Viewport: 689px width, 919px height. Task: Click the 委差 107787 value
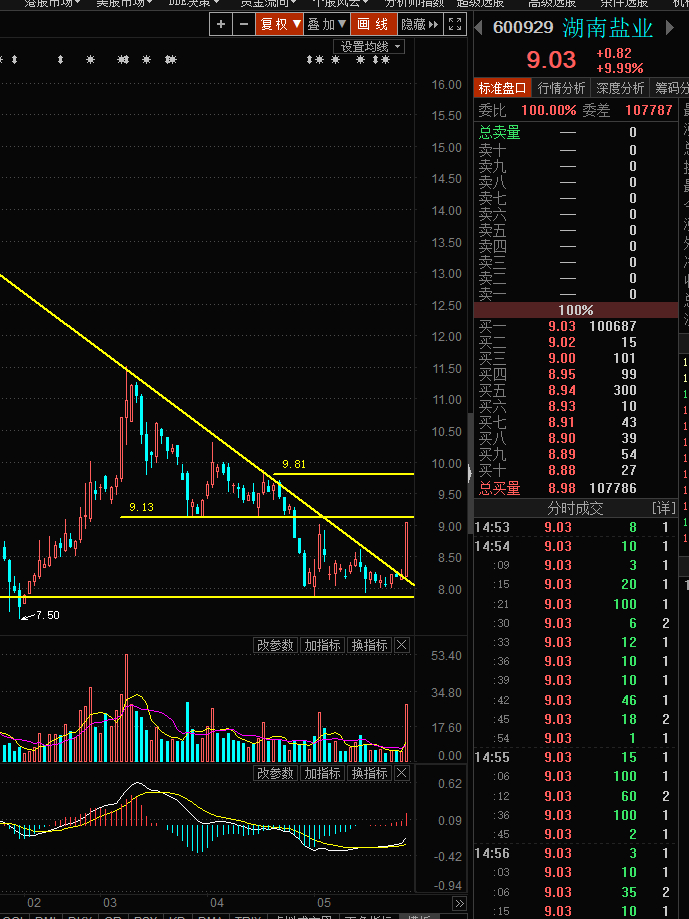coord(649,110)
